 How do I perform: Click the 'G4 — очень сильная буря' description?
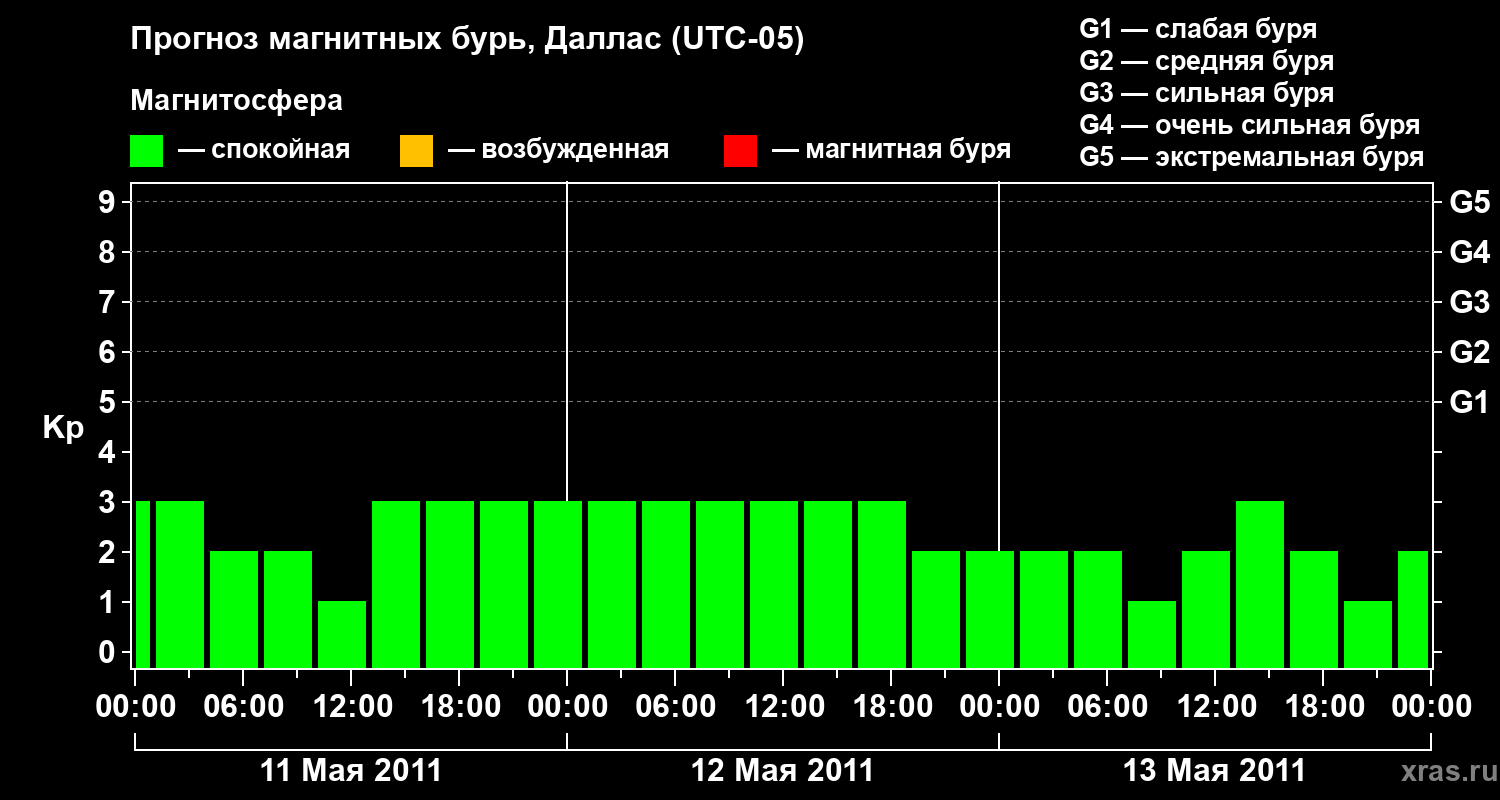1249,125
